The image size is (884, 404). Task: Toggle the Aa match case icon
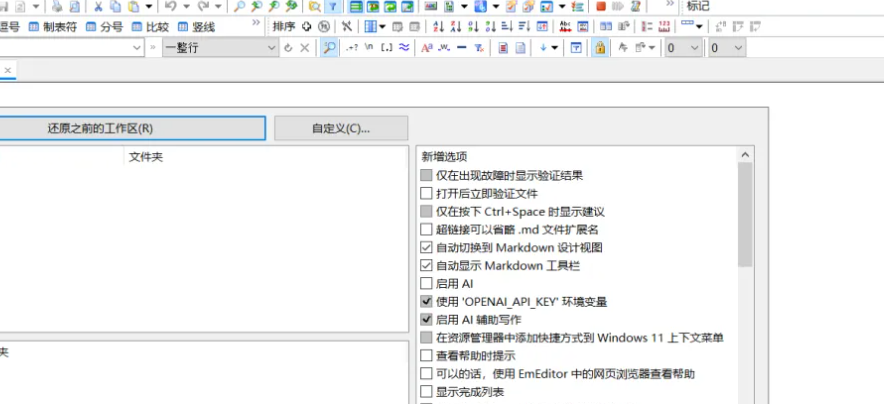pyautogui.click(x=427, y=48)
